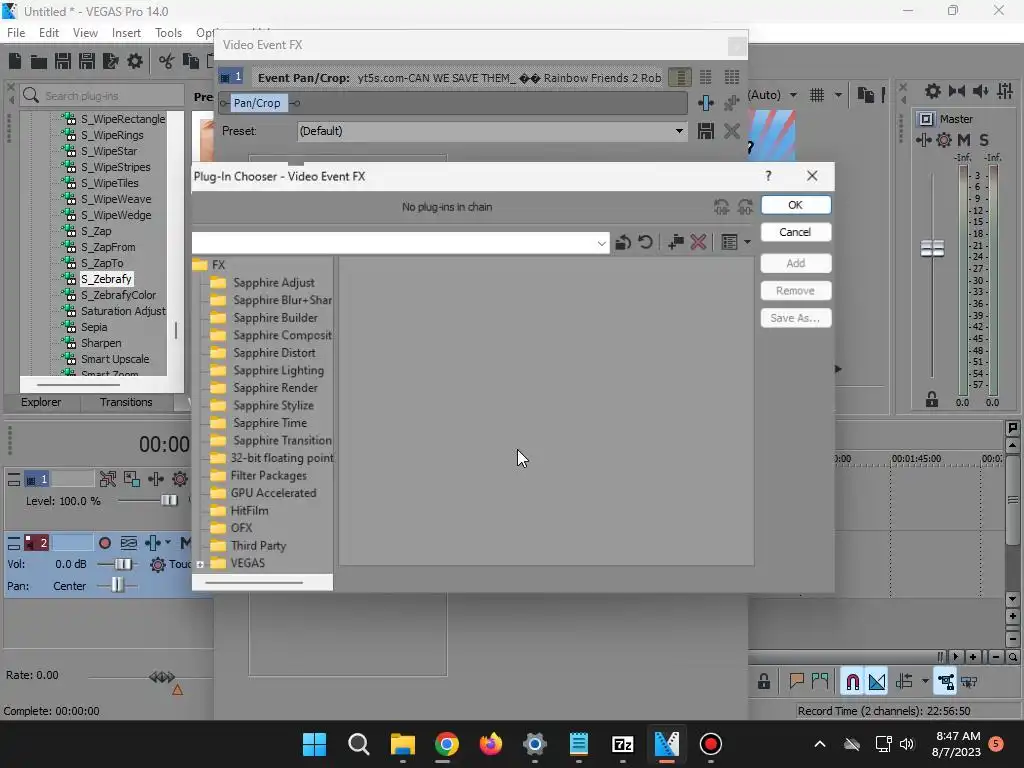Click the Copy icon in main toolbar
1024x768 pixels.
(x=191, y=61)
